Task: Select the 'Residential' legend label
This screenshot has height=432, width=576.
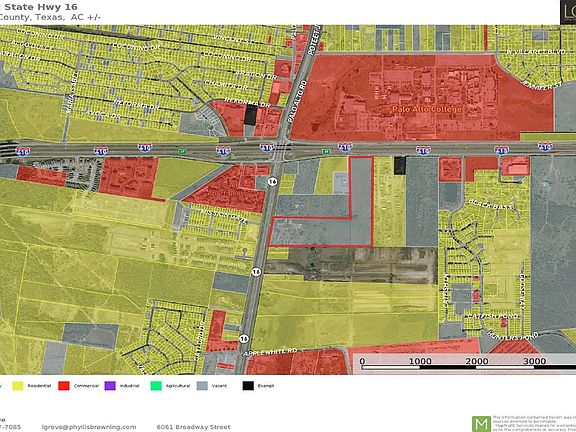Action: click(x=39, y=386)
